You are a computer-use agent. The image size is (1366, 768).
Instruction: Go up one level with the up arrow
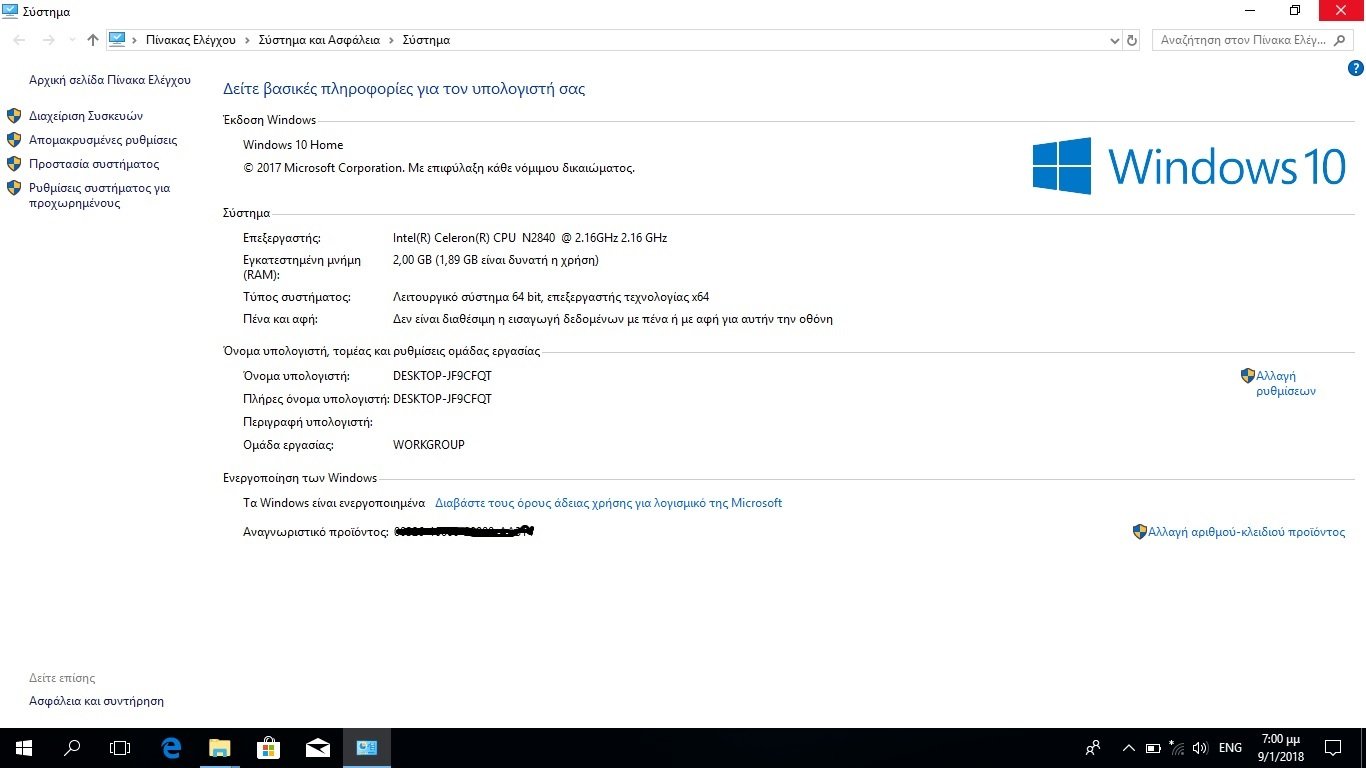[93, 40]
